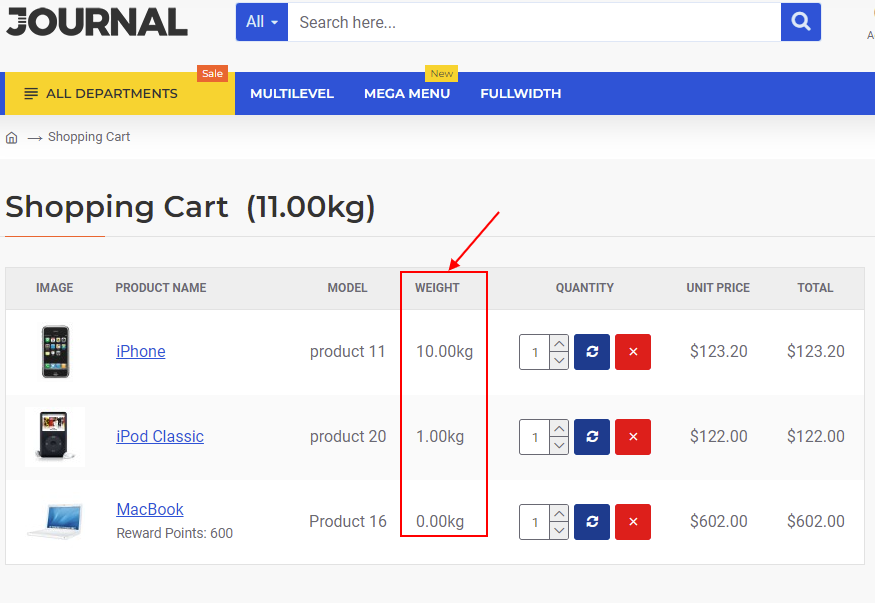Image resolution: width=875 pixels, height=603 pixels.
Task: Click the refresh icon on the iPod Classic row
Action: click(x=591, y=437)
